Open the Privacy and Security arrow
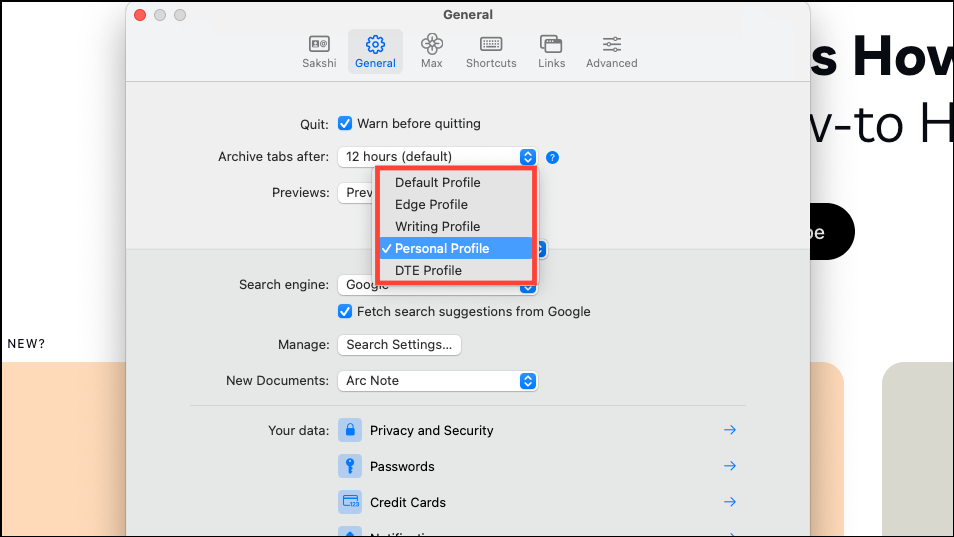Screen dimensions: 954x537 click(730, 430)
